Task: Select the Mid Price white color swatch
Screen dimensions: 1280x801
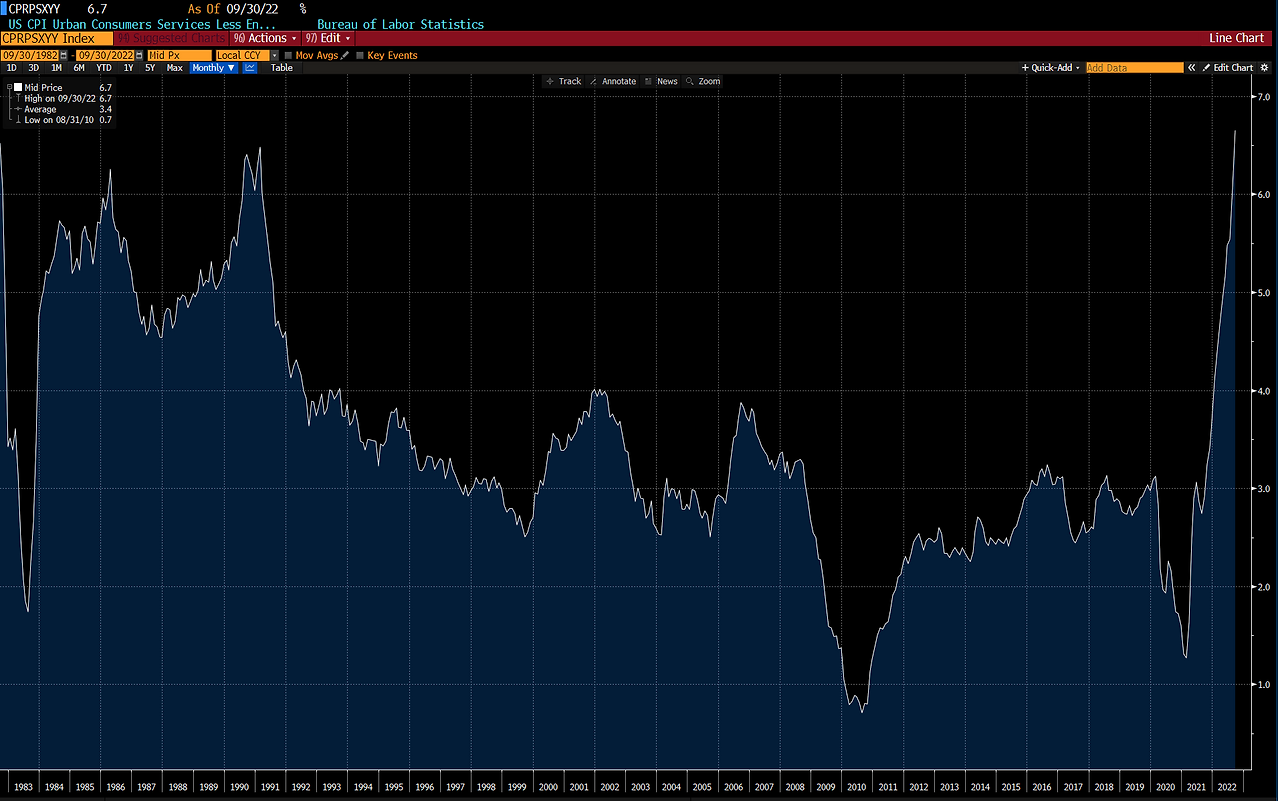Action: [18, 87]
